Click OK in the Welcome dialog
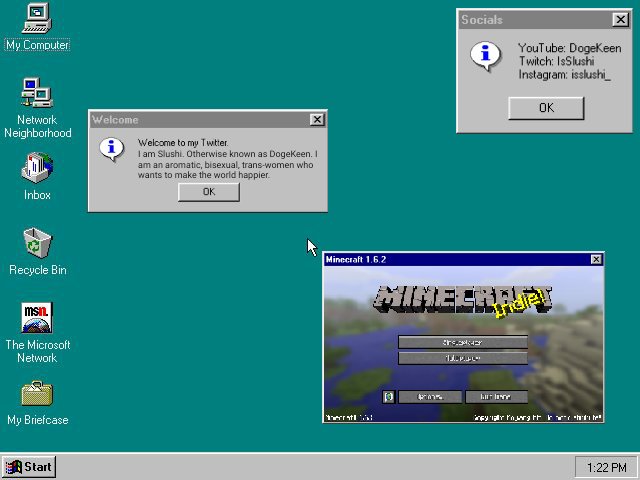The width and height of the screenshot is (640, 480). tap(209, 192)
